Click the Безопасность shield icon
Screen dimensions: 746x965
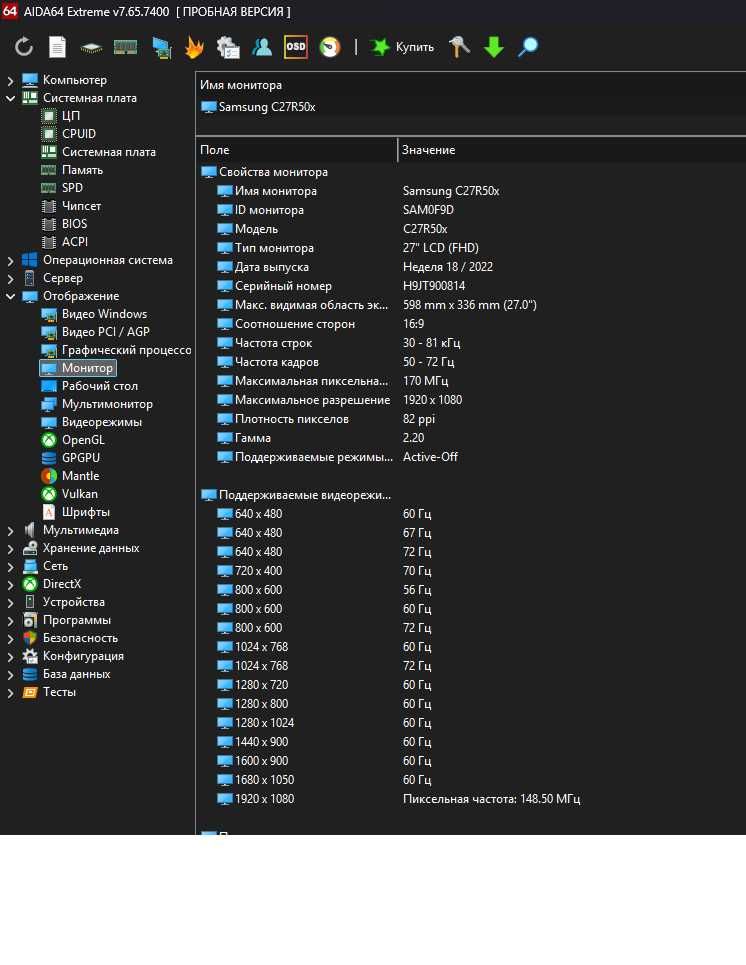pyautogui.click(x=30, y=638)
